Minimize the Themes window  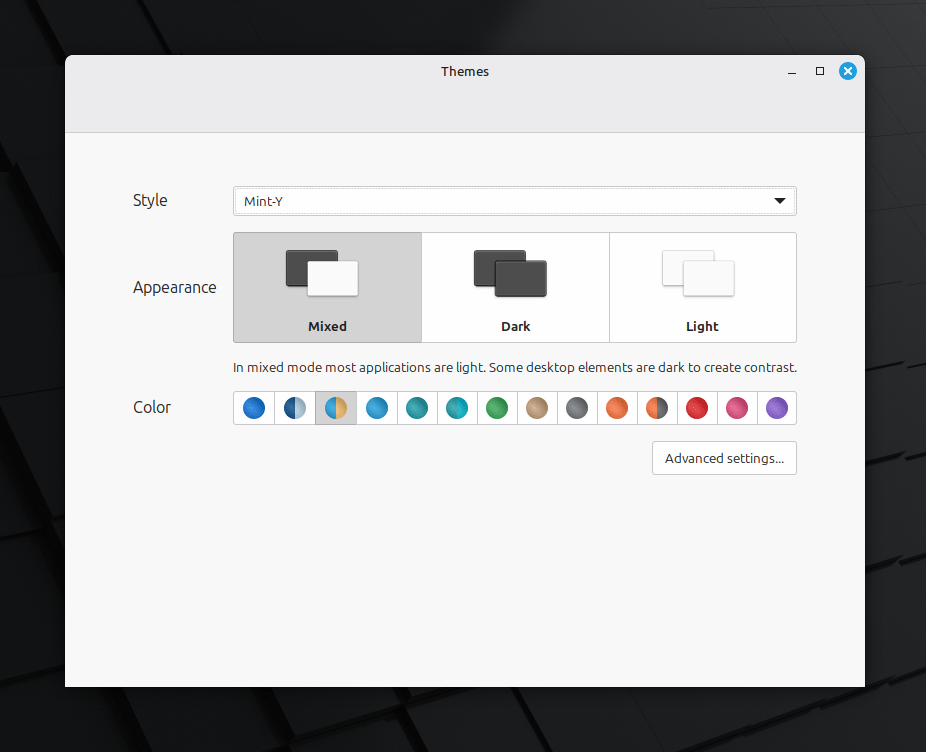click(792, 71)
